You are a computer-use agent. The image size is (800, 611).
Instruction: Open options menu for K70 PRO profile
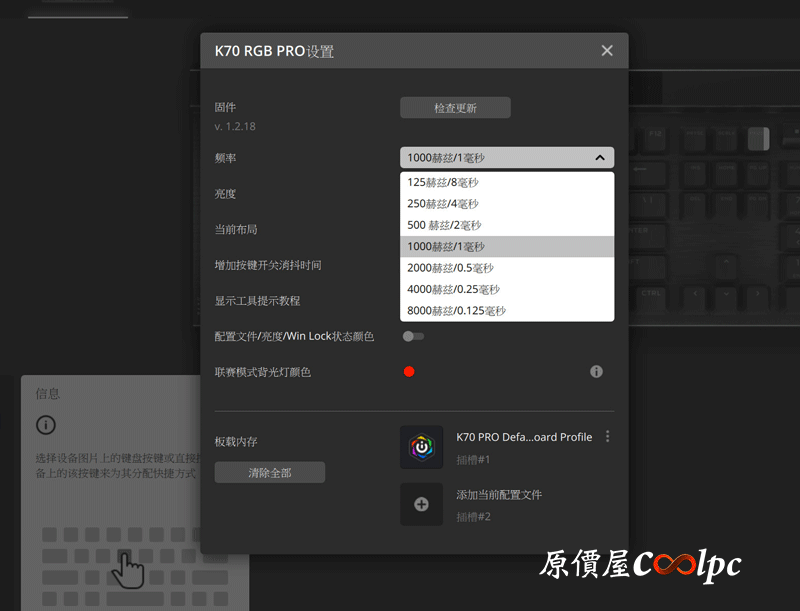point(607,437)
